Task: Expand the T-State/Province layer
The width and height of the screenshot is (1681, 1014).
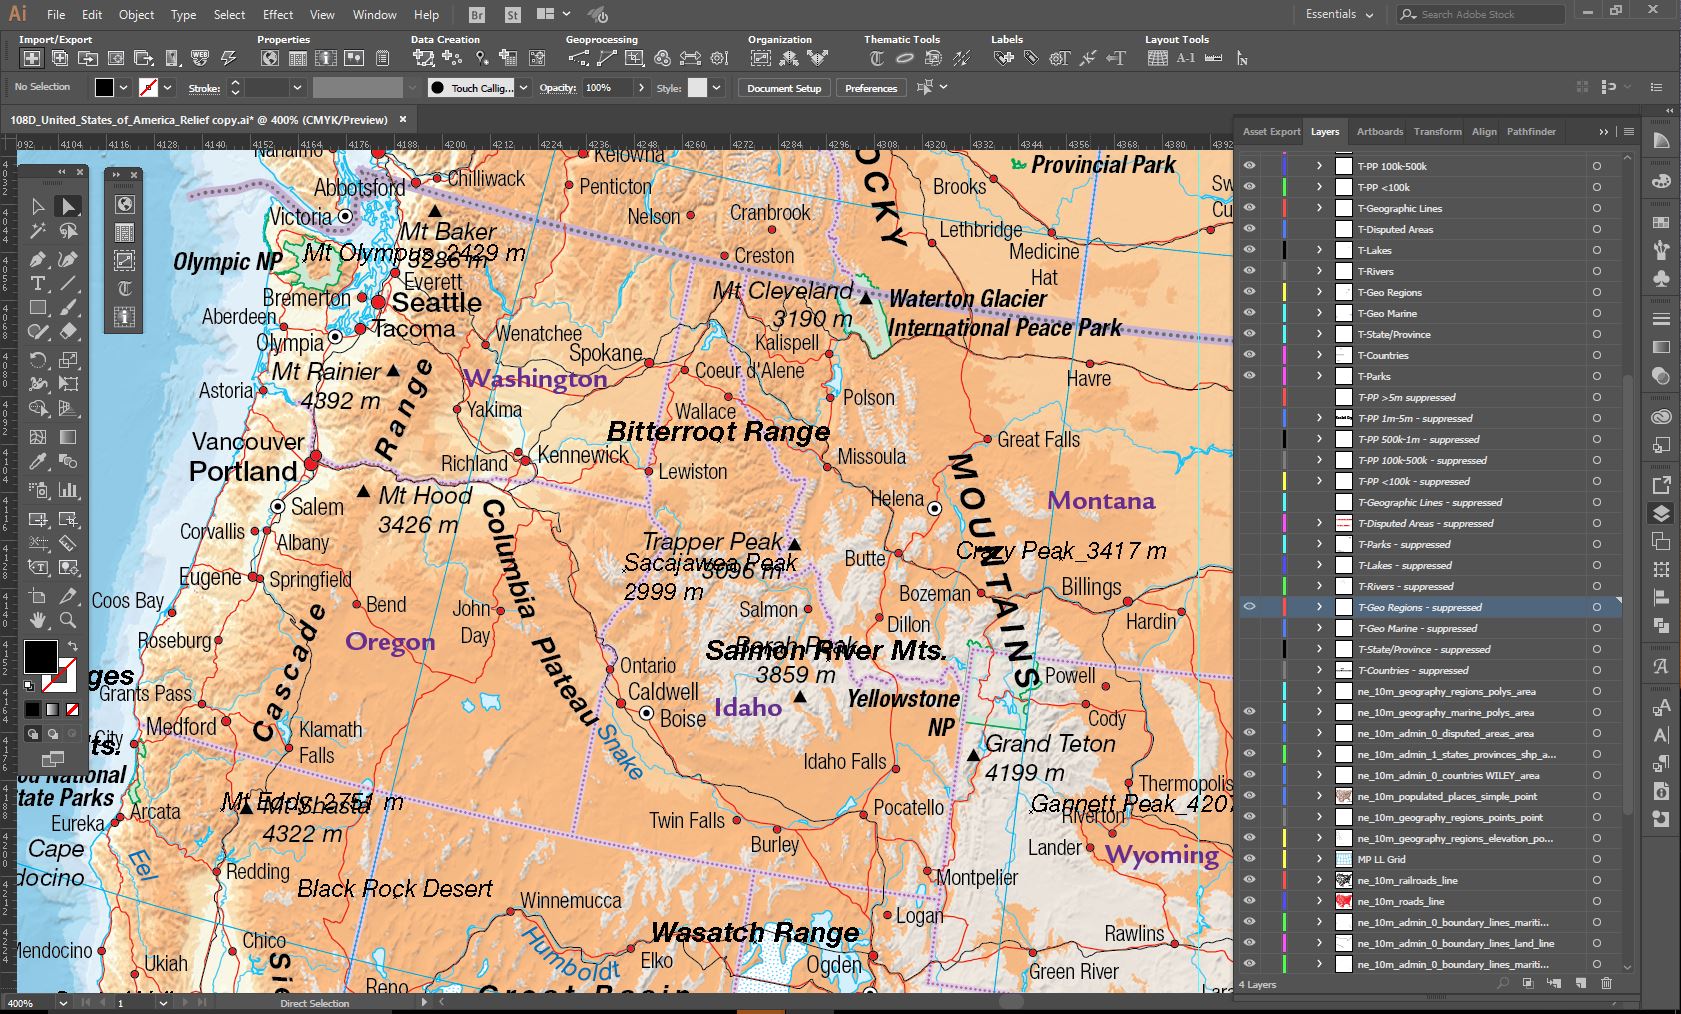Action: [1319, 334]
